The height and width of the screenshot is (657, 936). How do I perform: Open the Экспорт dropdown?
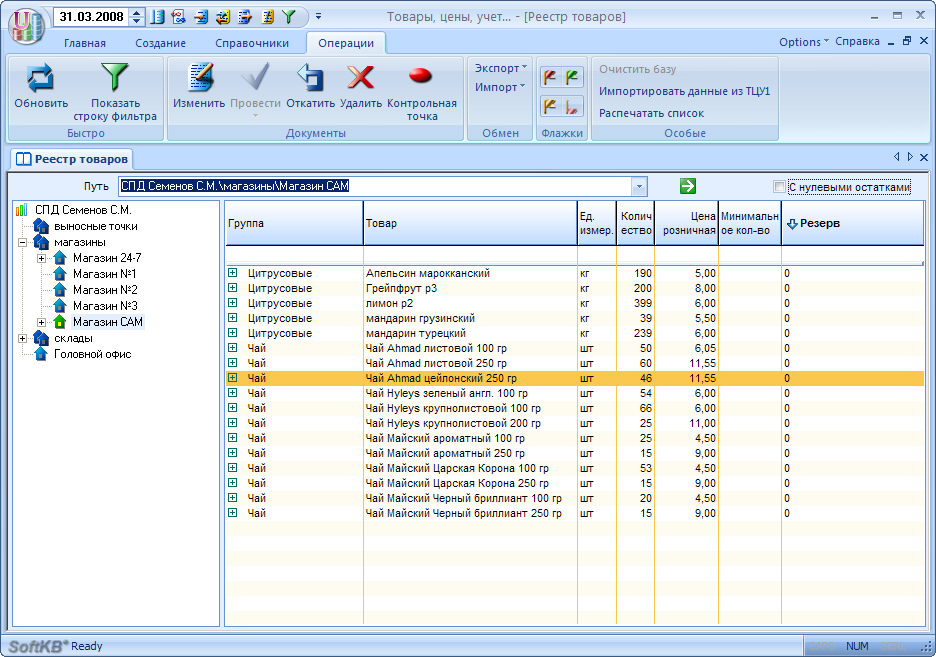500,68
